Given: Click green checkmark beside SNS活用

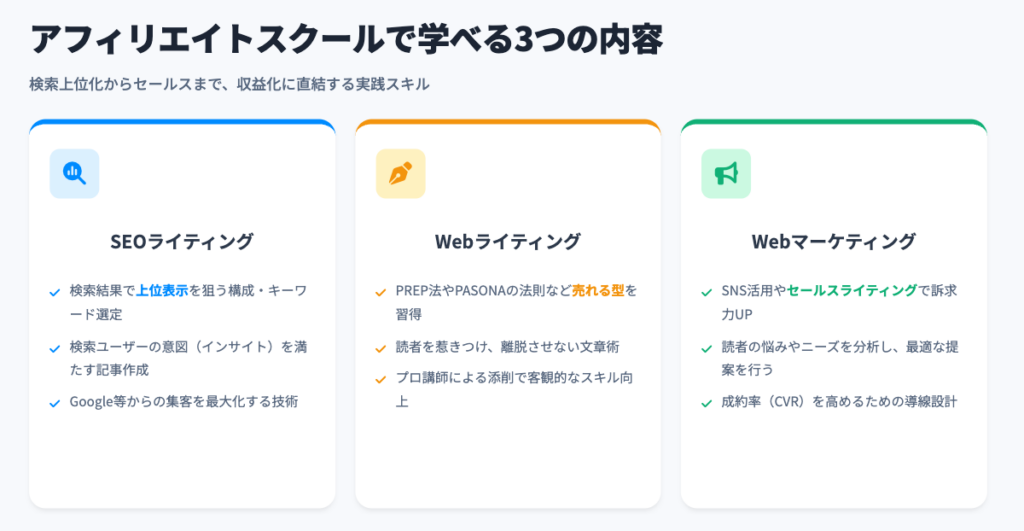Looking at the screenshot, I should point(706,293).
